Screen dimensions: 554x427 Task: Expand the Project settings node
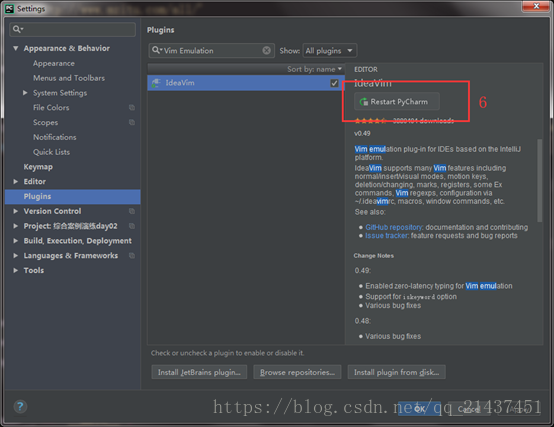click(16, 226)
